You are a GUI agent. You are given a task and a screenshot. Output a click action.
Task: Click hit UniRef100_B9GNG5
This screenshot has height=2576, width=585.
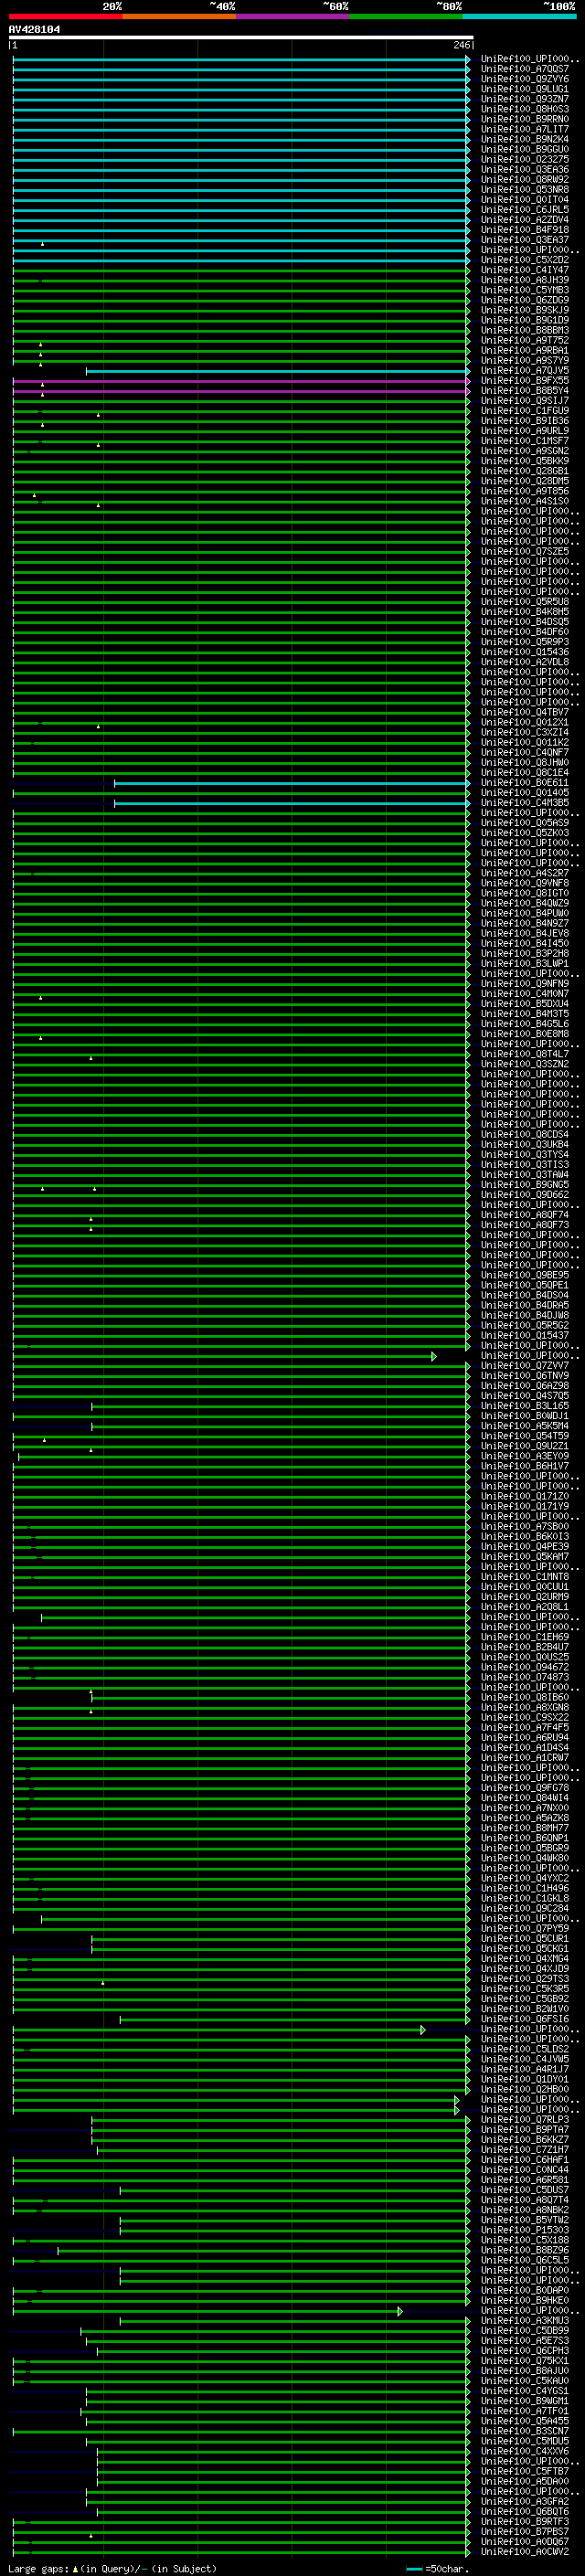[524, 1184]
